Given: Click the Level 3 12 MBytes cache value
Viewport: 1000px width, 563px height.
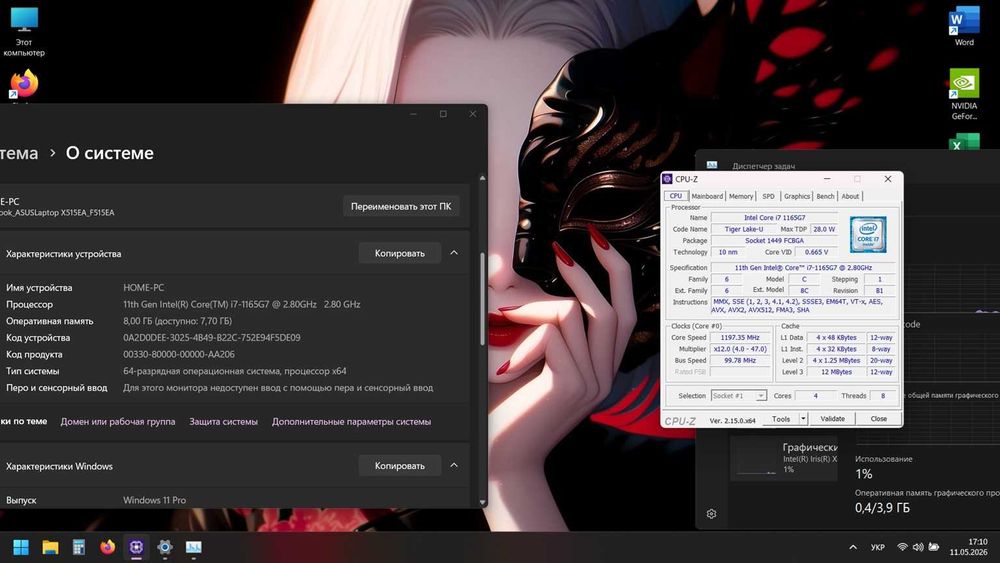Looking at the screenshot, I should click(x=836, y=372).
